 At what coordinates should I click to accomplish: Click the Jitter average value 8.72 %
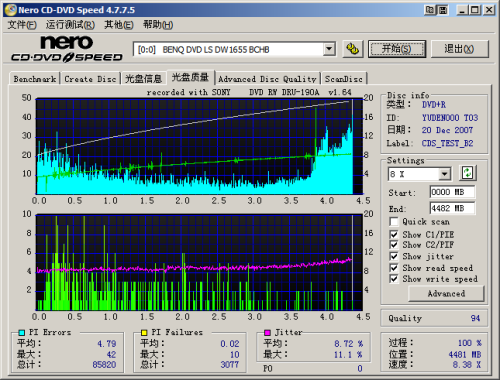(x=349, y=344)
